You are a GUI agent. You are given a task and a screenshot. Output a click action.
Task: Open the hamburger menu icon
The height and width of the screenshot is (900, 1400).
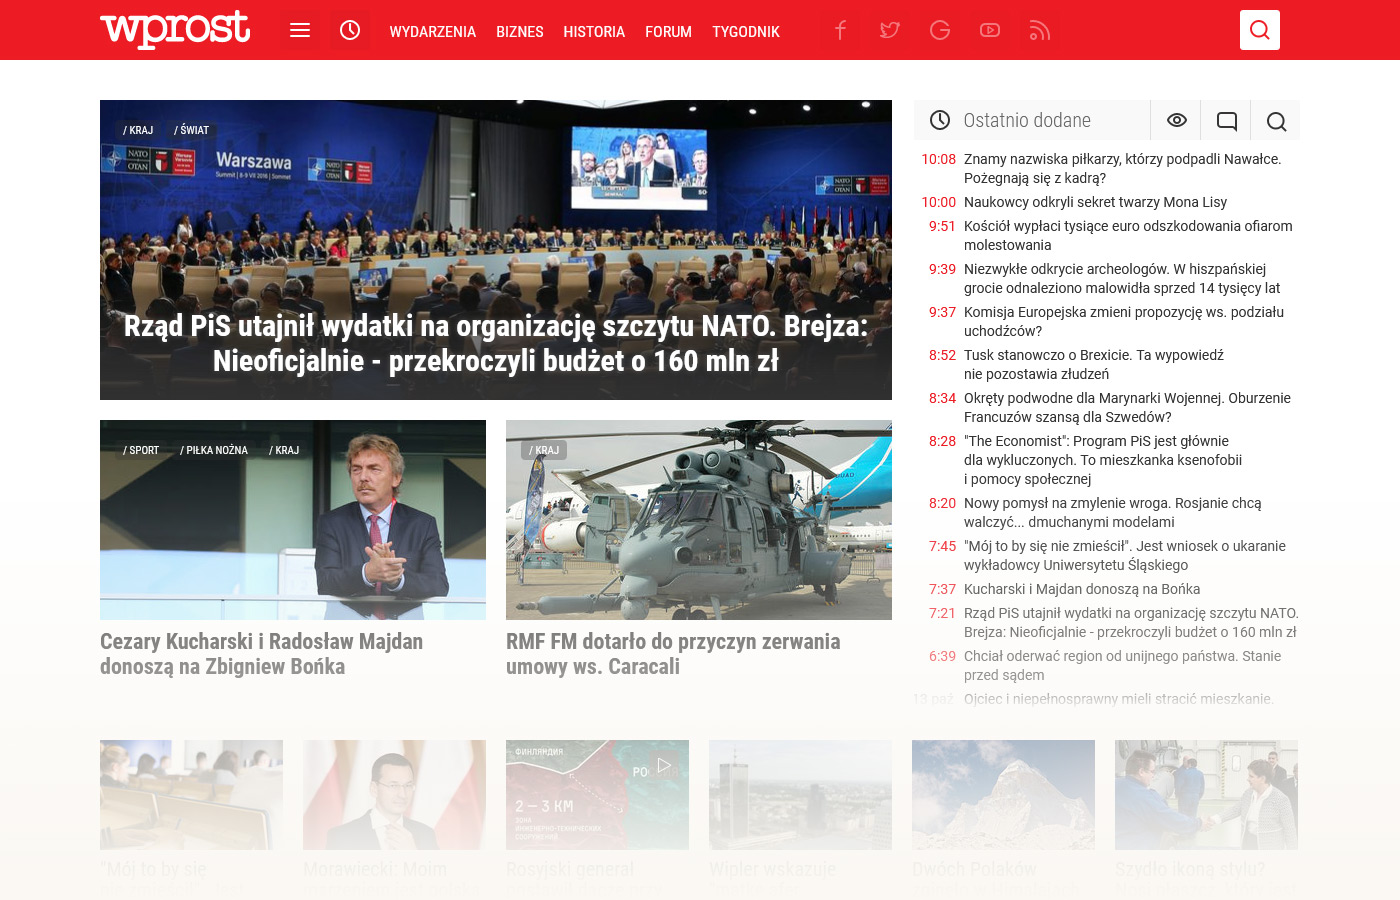(x=300, y=30)
